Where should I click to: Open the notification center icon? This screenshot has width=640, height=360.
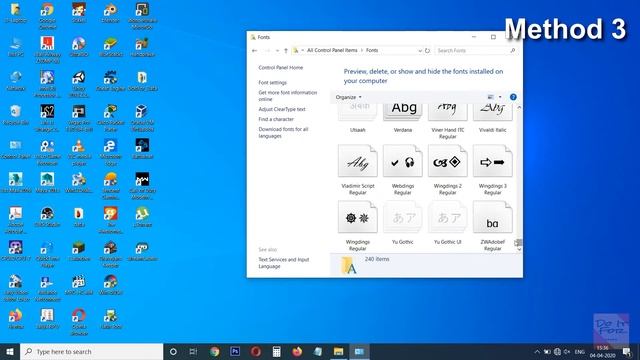[x=627, y=351]
